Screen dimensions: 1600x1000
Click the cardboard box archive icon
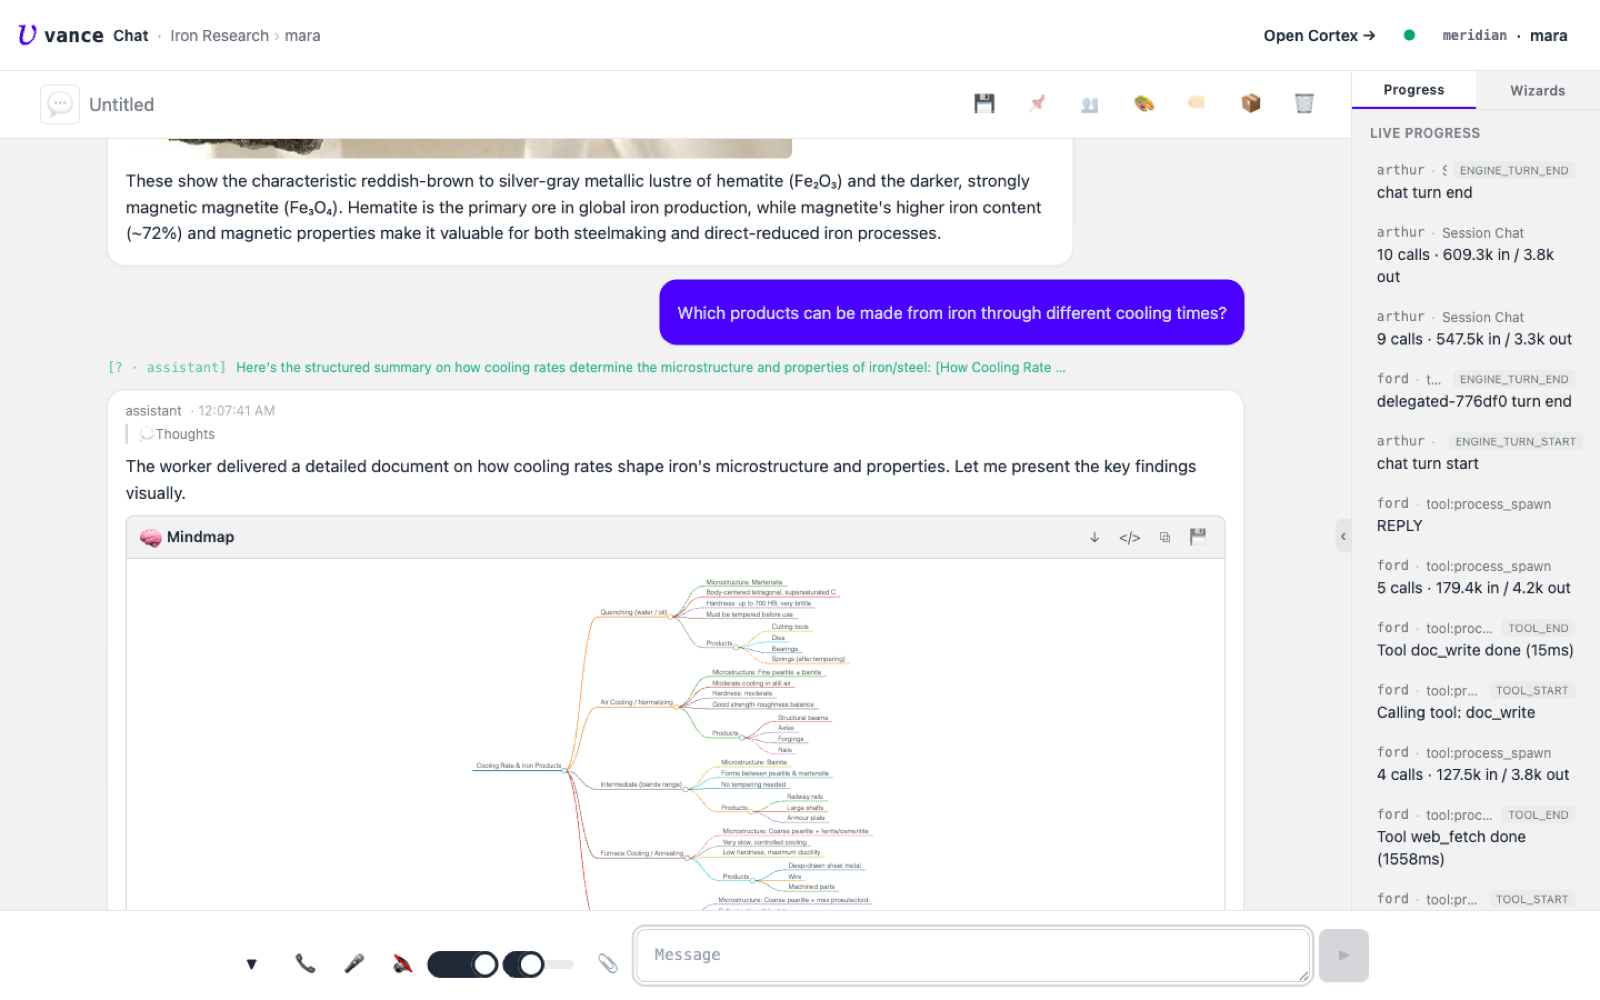1251,103
